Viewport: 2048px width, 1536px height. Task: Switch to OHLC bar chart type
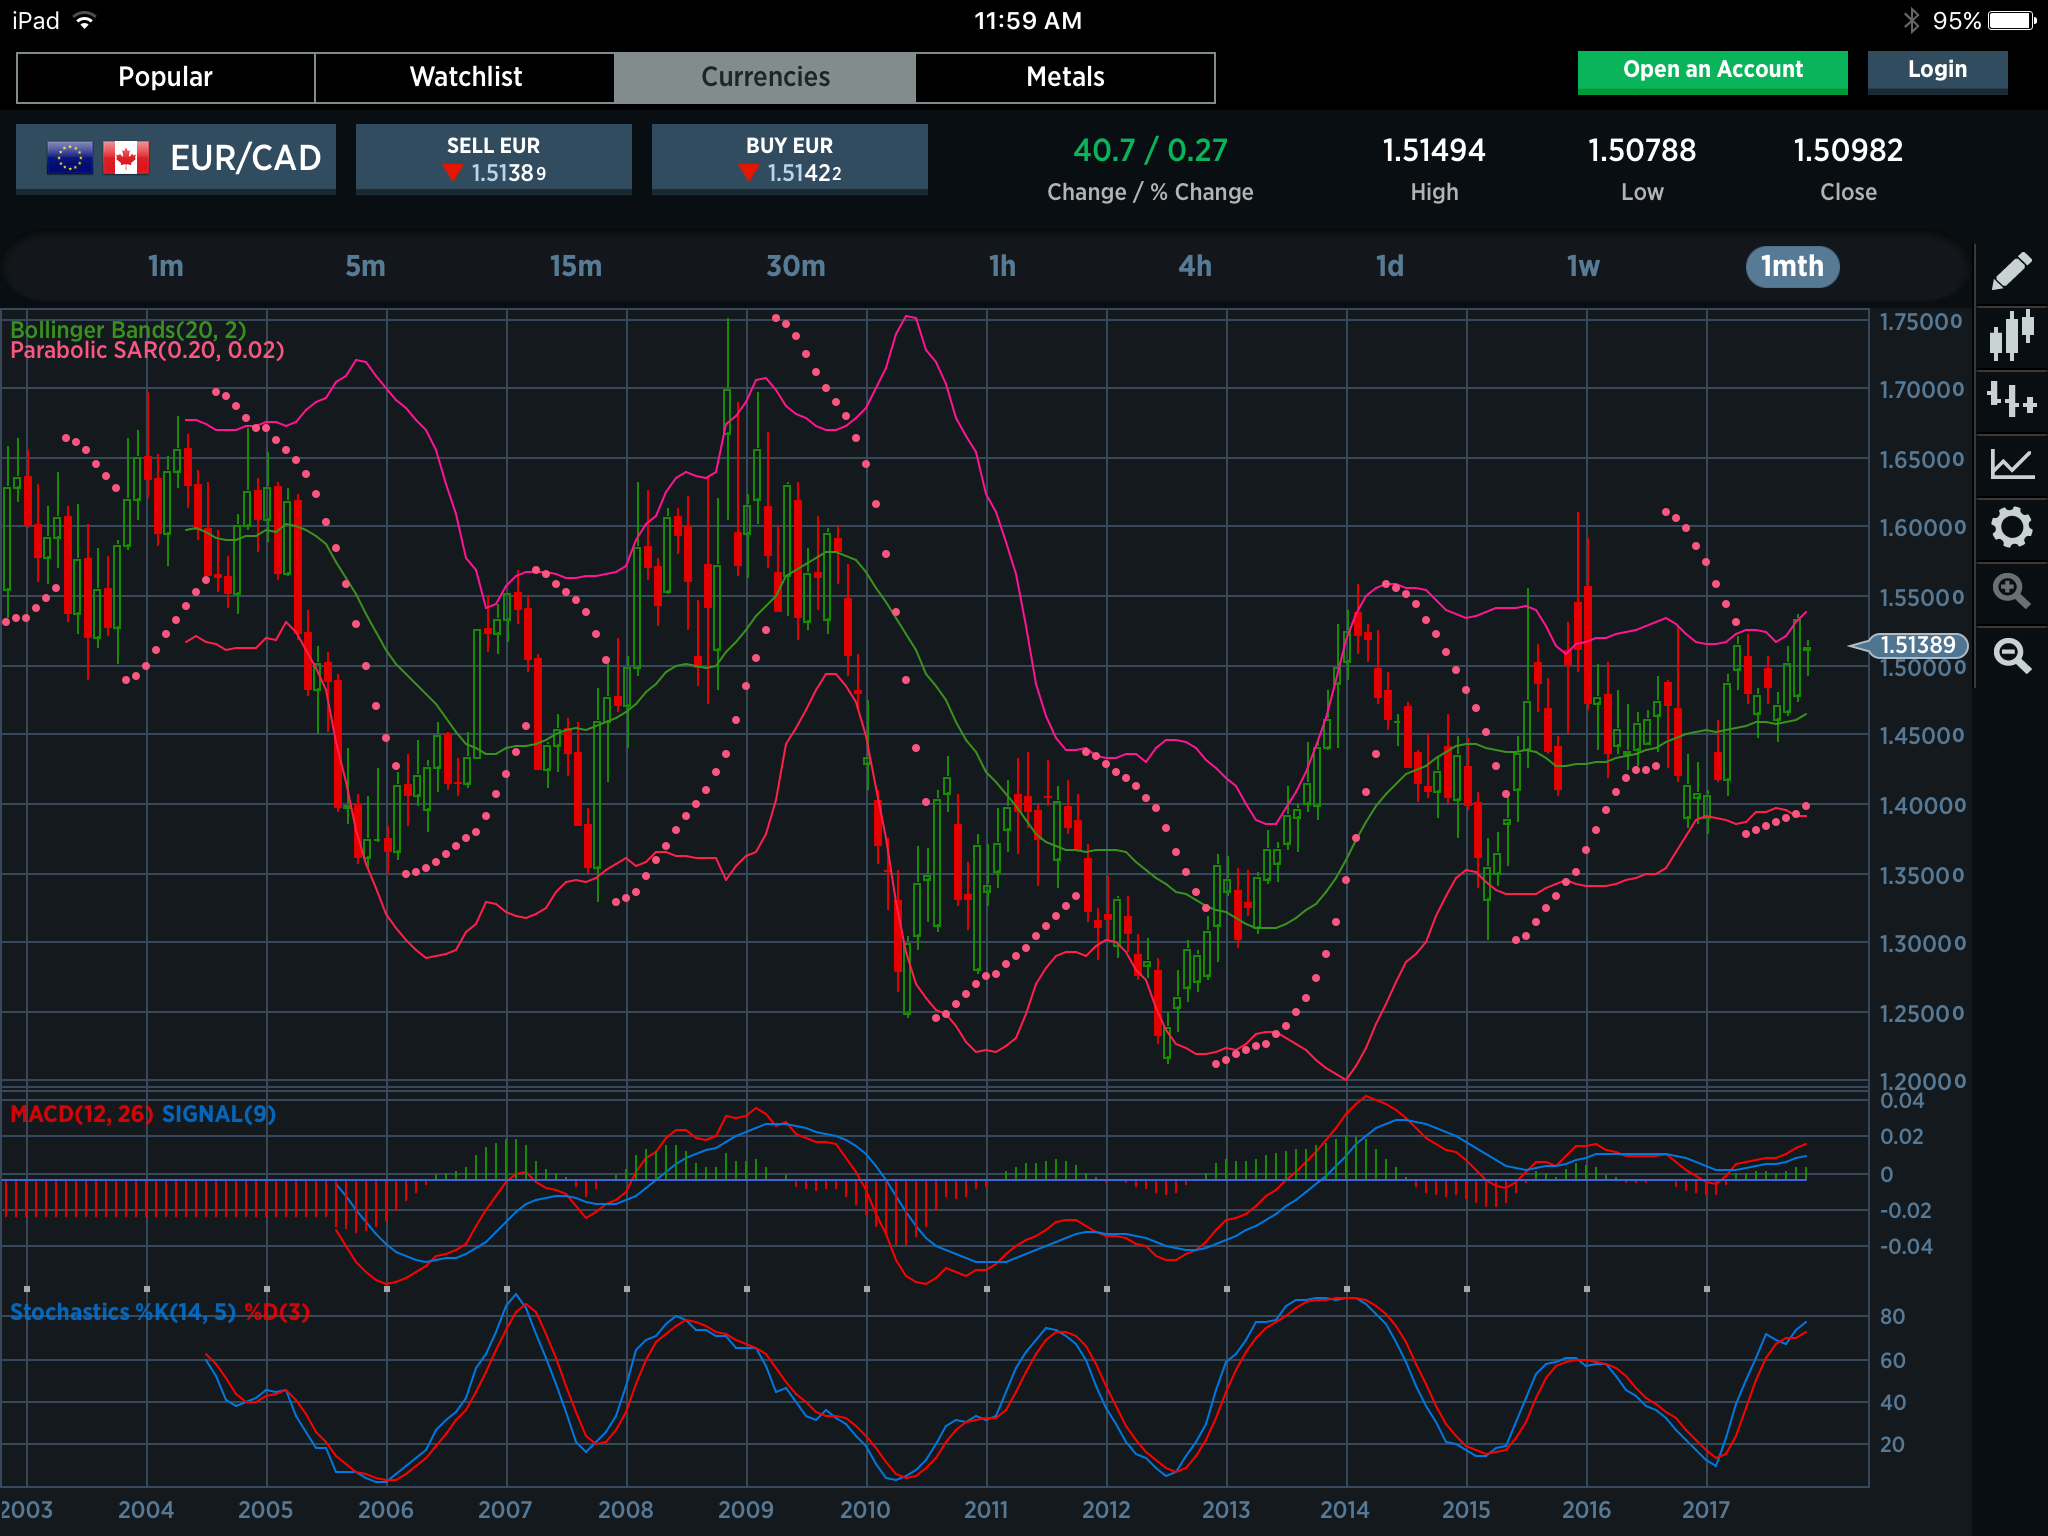(2011, 400)
